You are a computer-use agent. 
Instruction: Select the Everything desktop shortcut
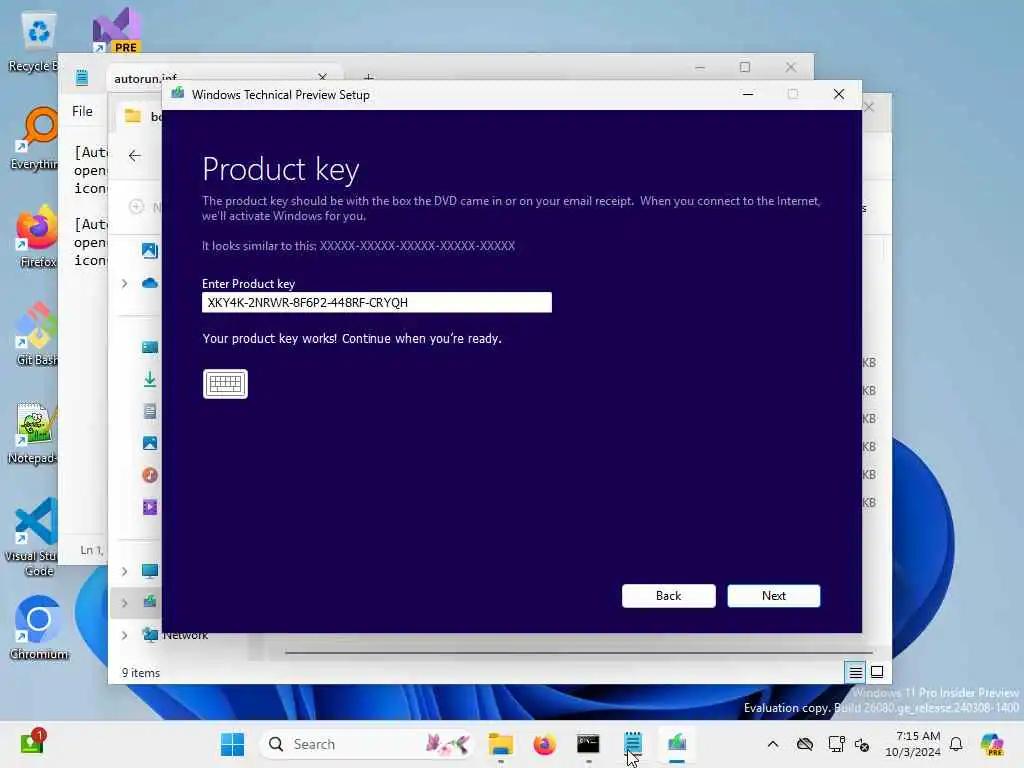tap(36, 139)
